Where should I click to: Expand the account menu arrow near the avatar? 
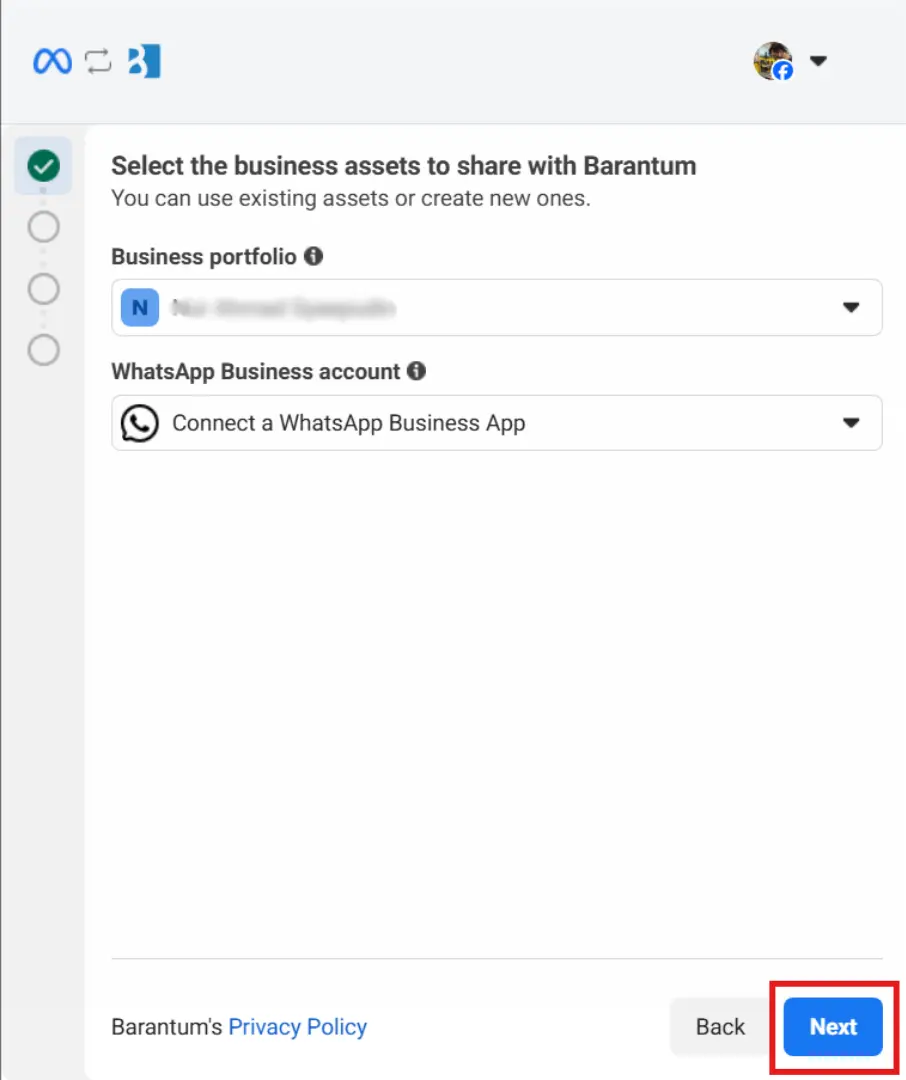click(x=818, y=61)
